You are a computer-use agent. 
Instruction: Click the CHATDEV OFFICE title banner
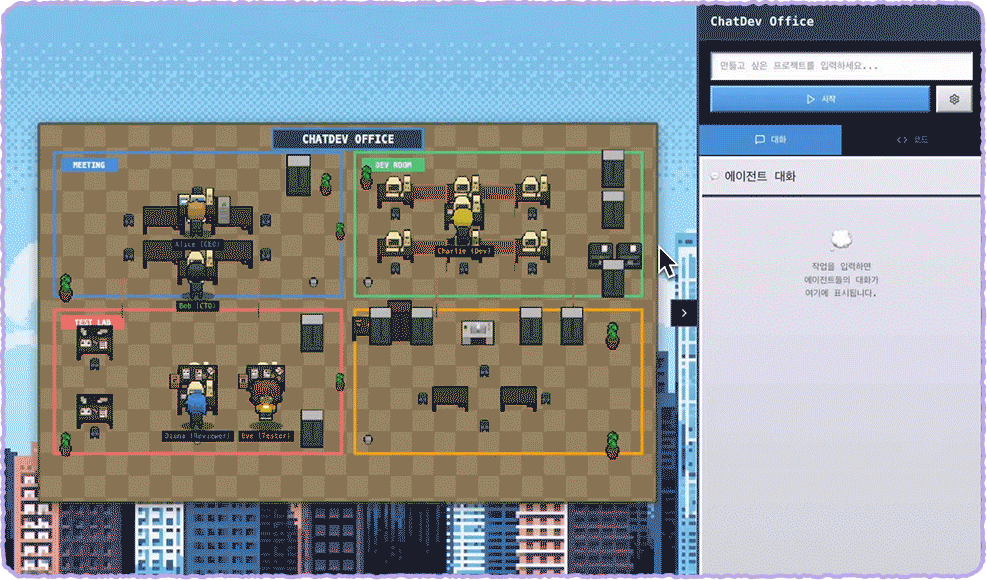[348, 139]
